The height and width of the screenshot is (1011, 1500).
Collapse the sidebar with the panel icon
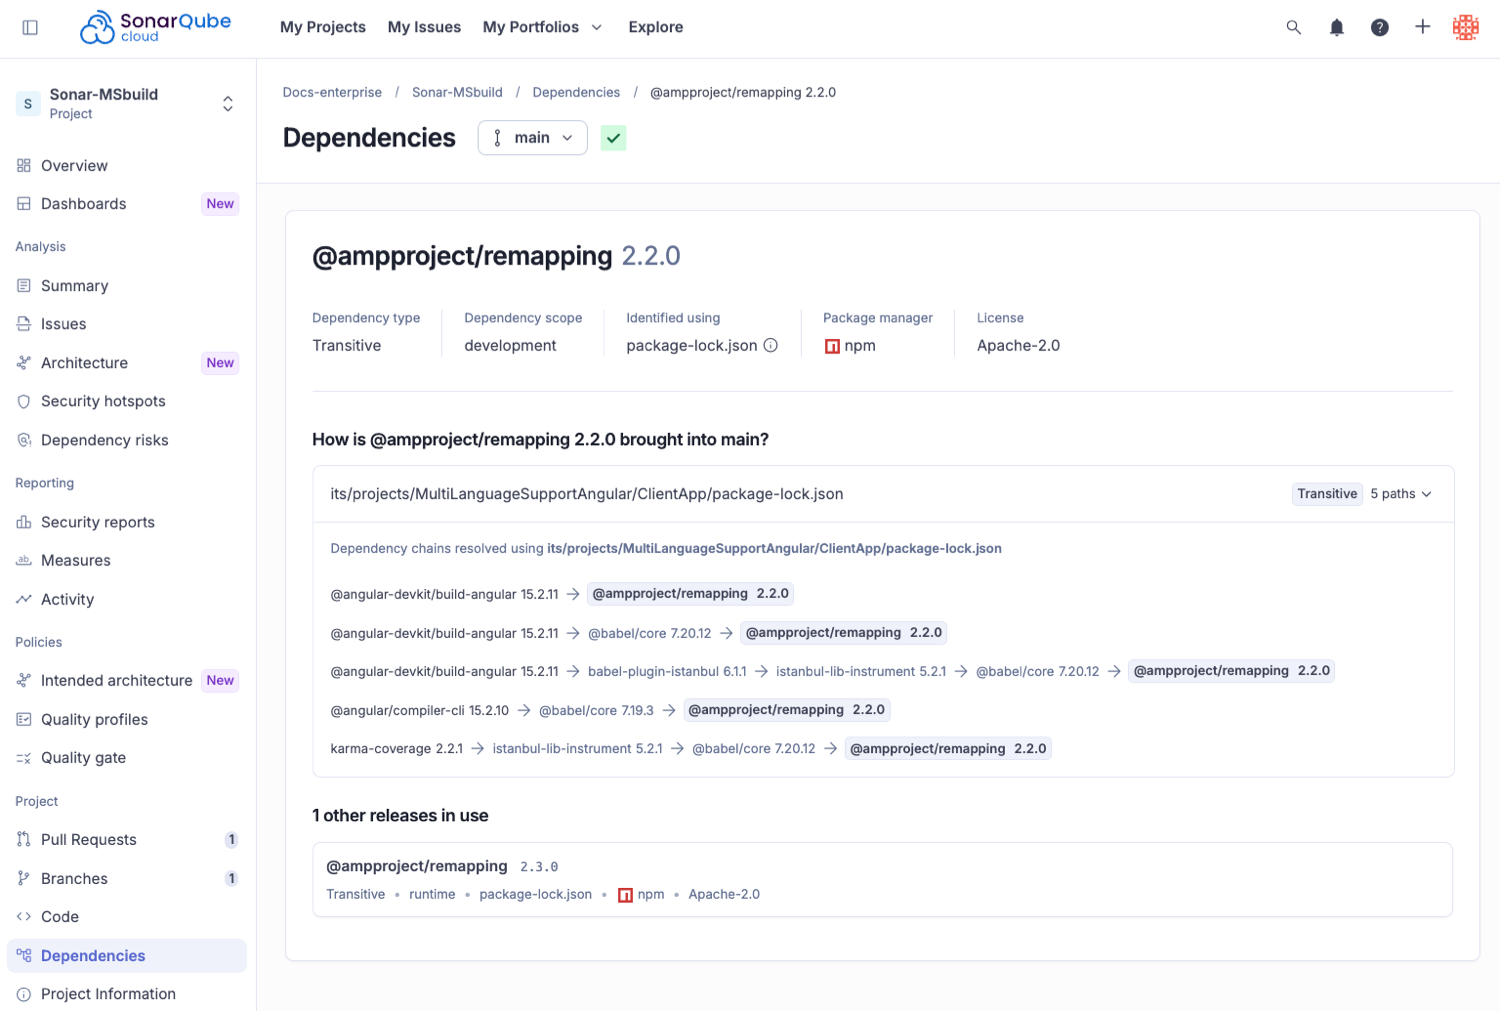point(30,27)
